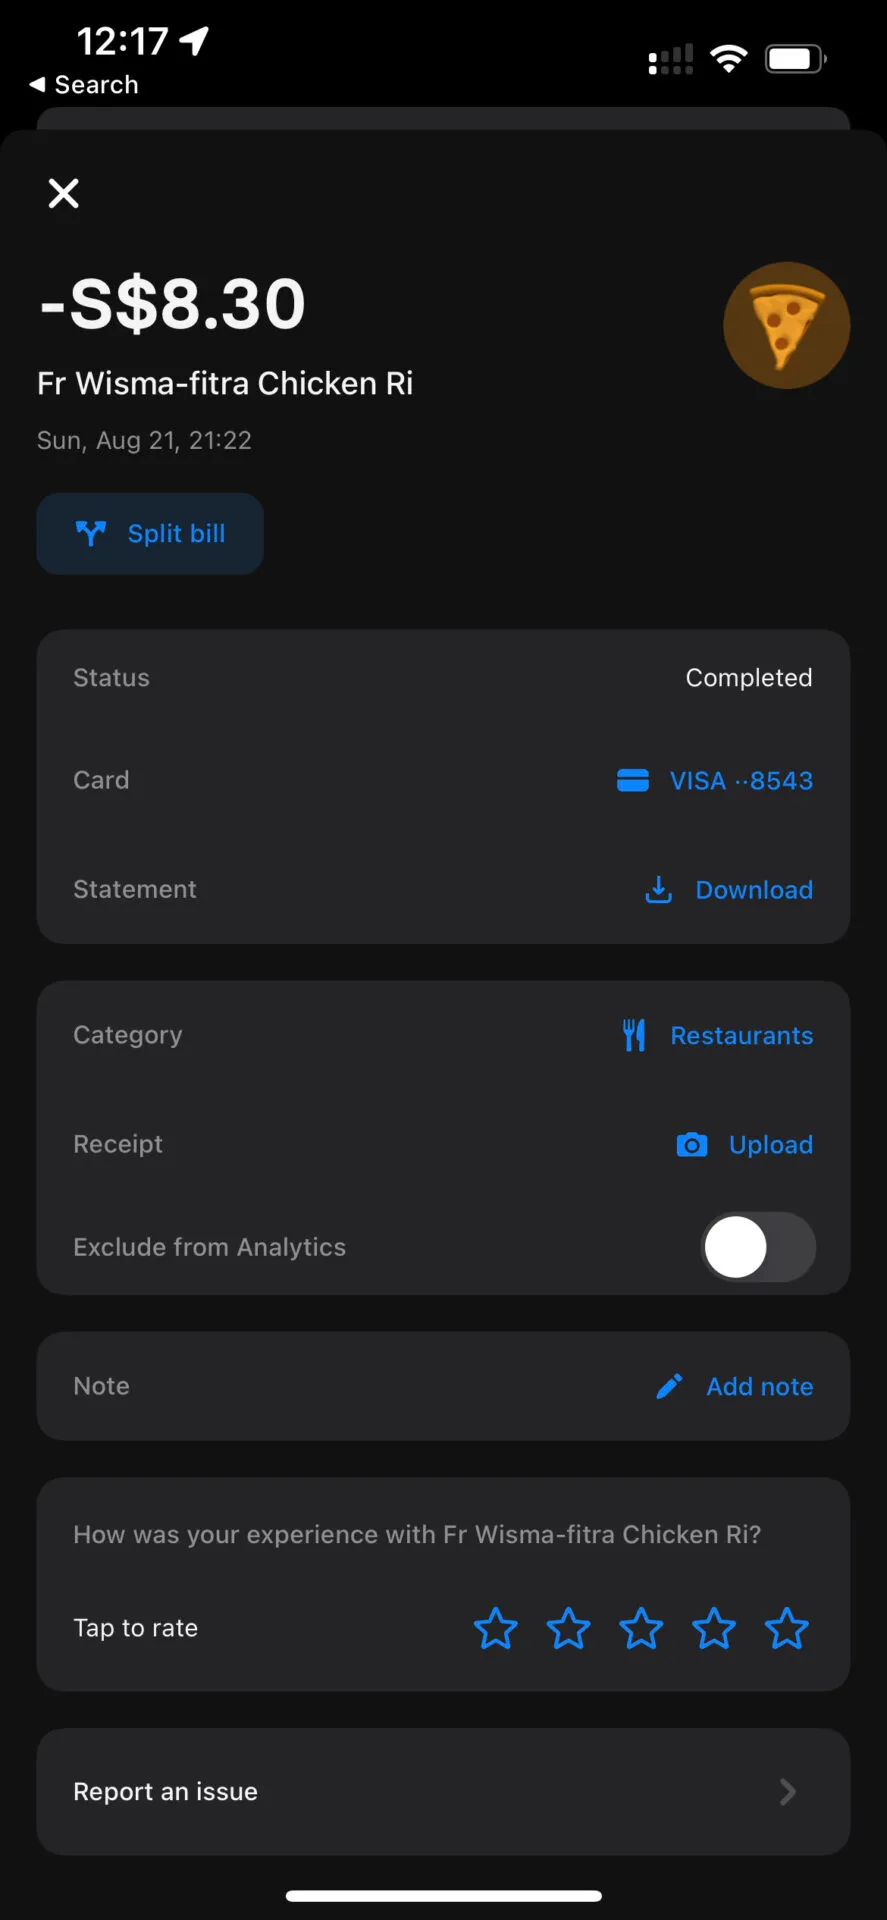Tap the fork and knife category icon

coord(634,1035)
